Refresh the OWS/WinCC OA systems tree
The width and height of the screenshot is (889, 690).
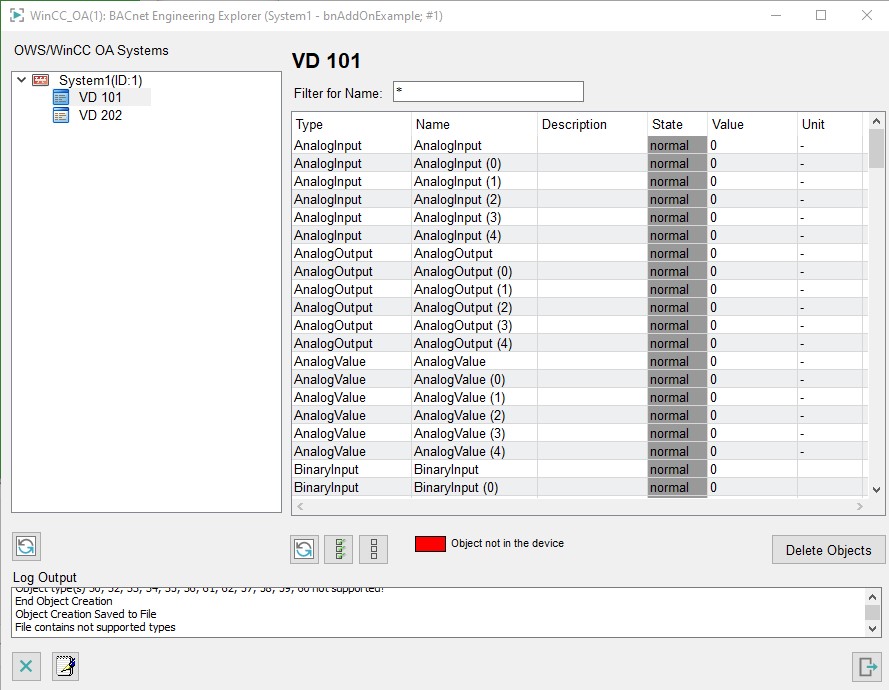[x=26, y=546]
